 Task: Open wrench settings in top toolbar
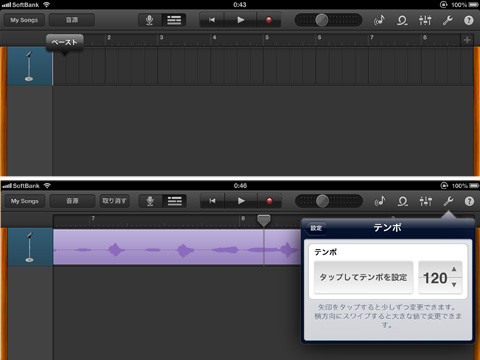click(x=447, y=20)
